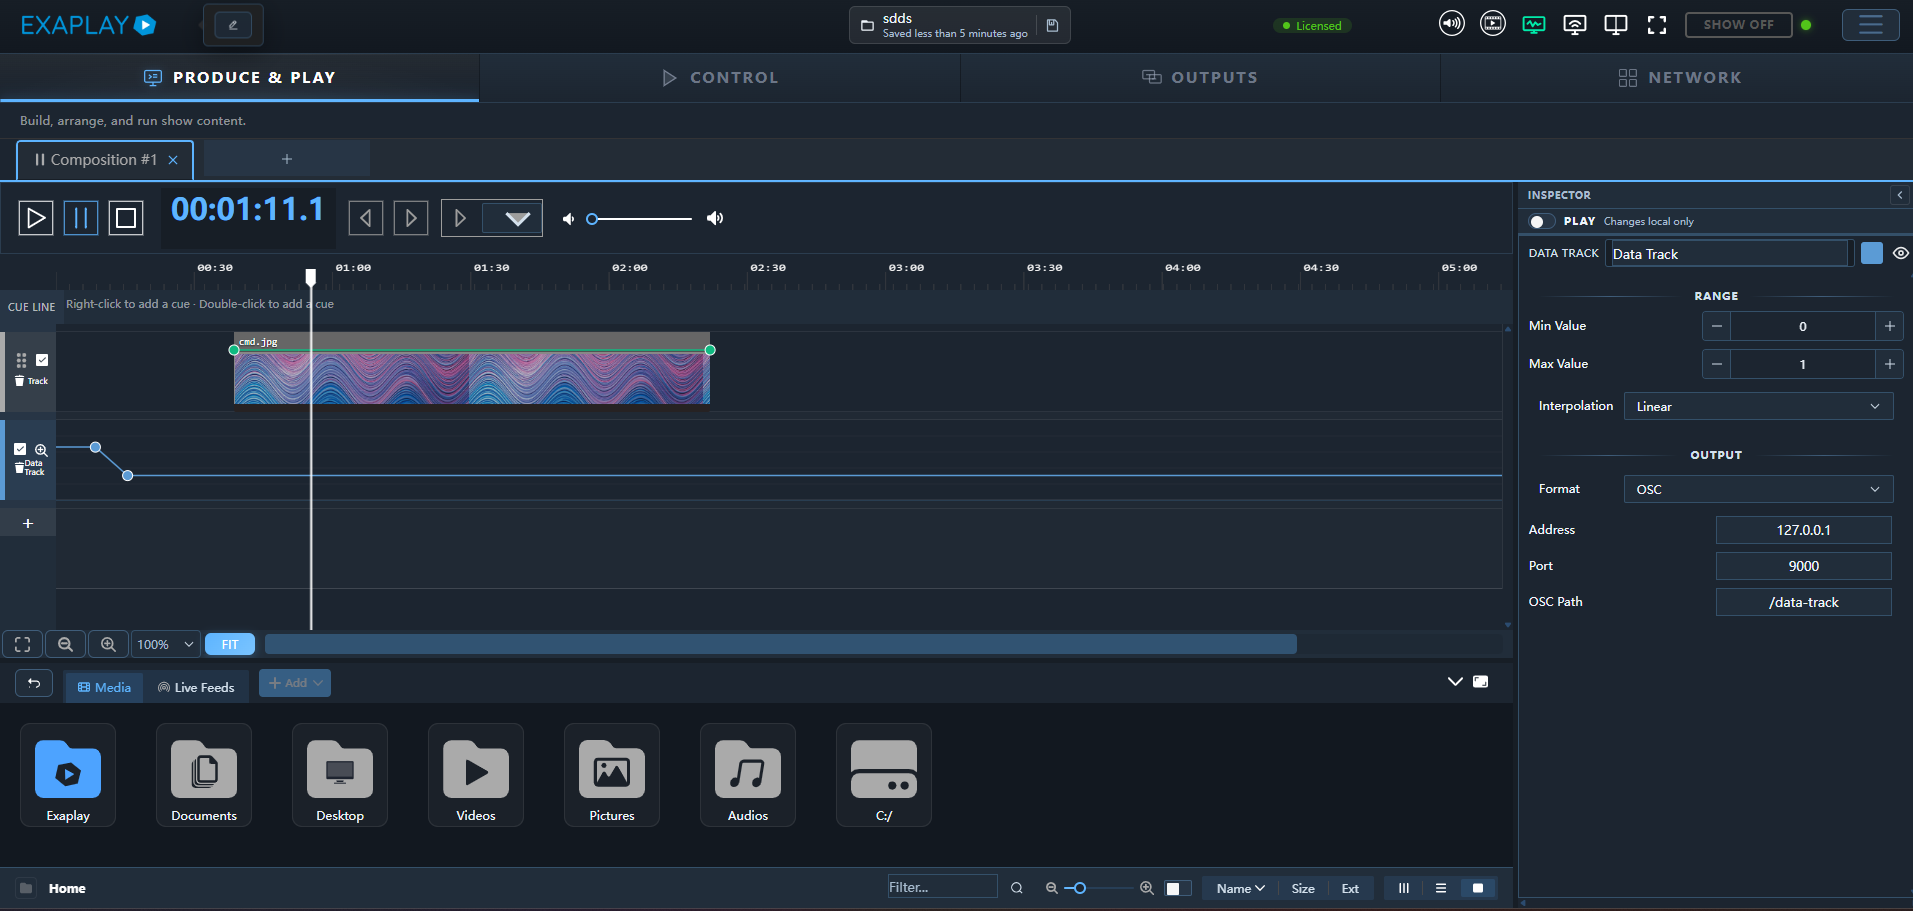Open the Audios folder
Image resolution: width=1913 pixels, height=911 pixels.
tap(748, 775)
